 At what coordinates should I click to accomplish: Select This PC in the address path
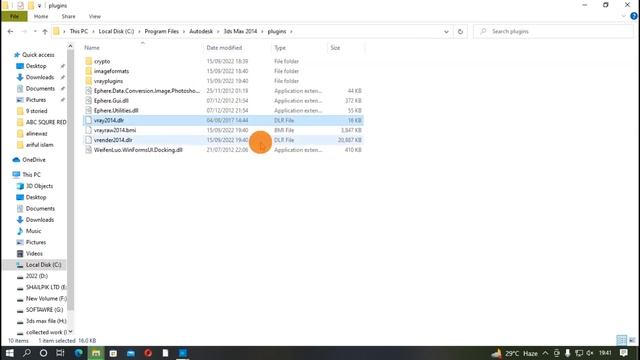tap(78, 31)
